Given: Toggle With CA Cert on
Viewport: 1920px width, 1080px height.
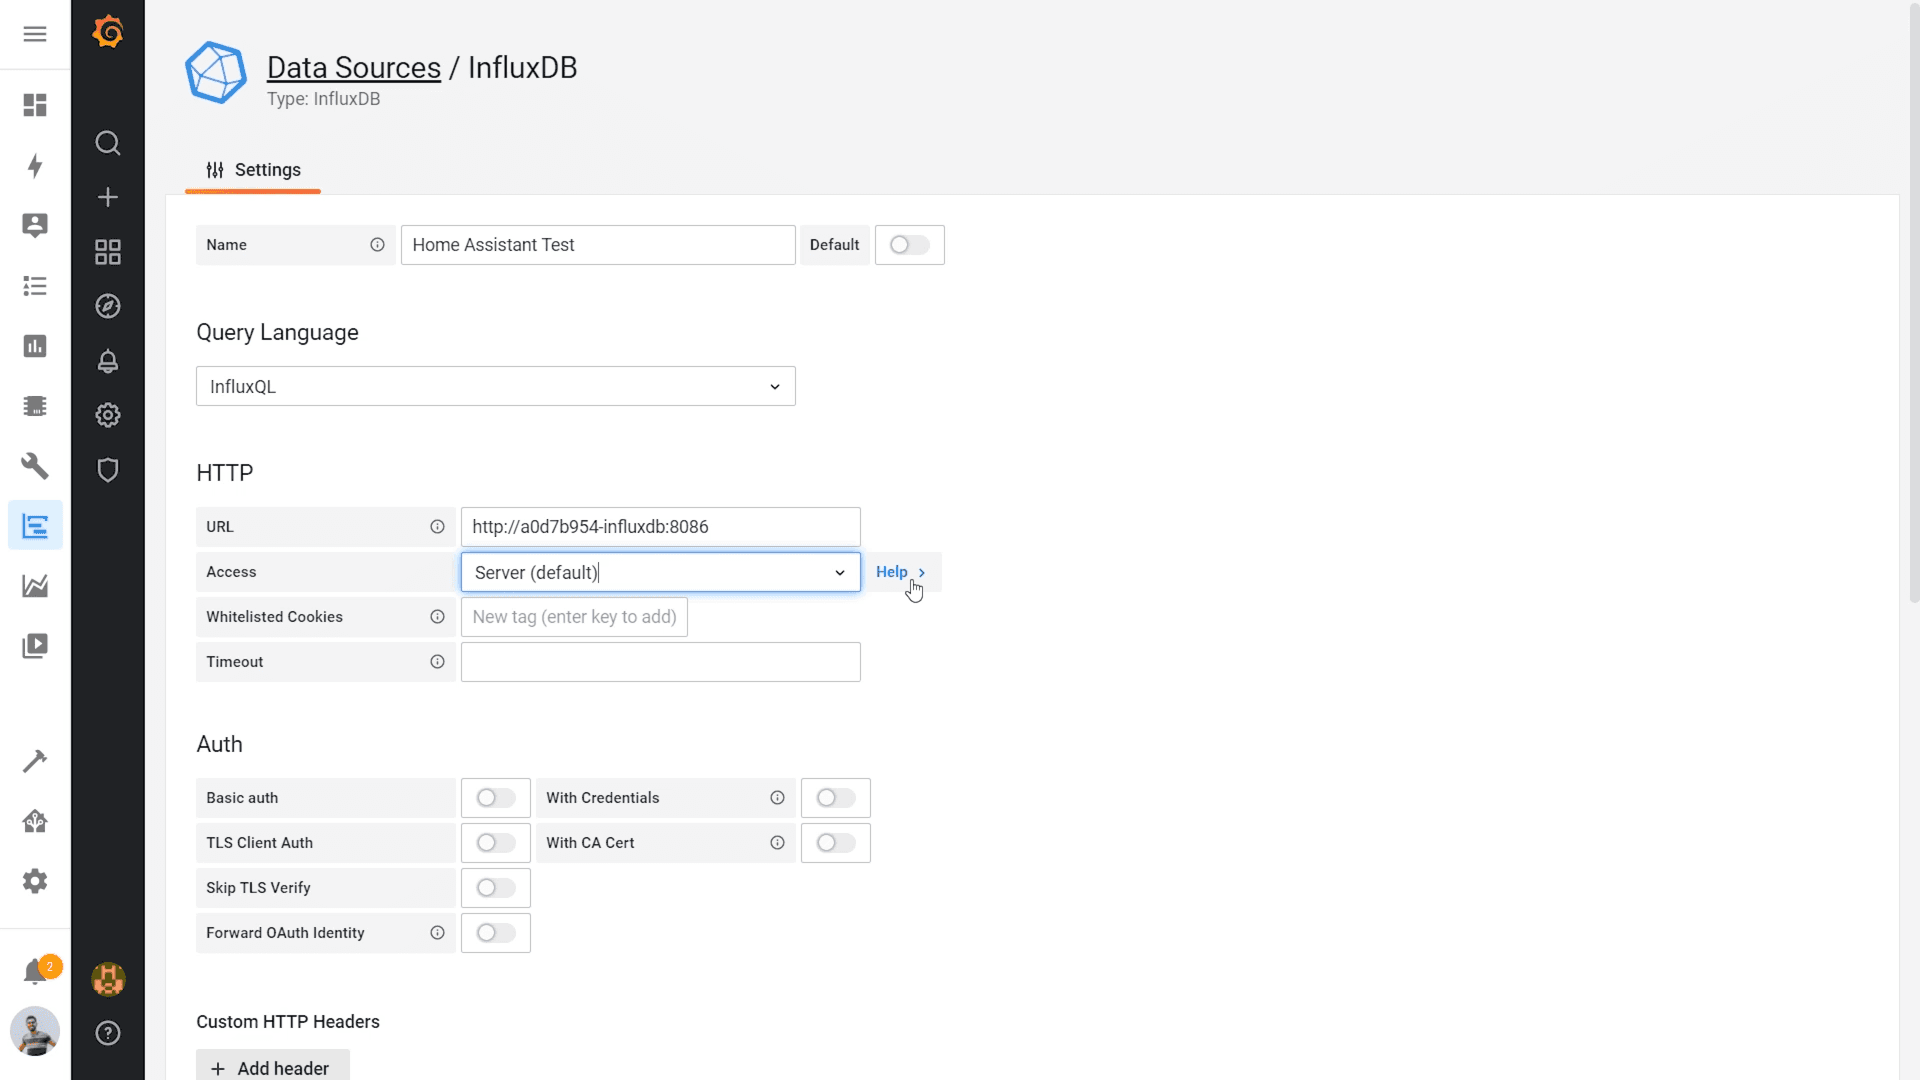Looking at the screenshot, I should 836,843.
